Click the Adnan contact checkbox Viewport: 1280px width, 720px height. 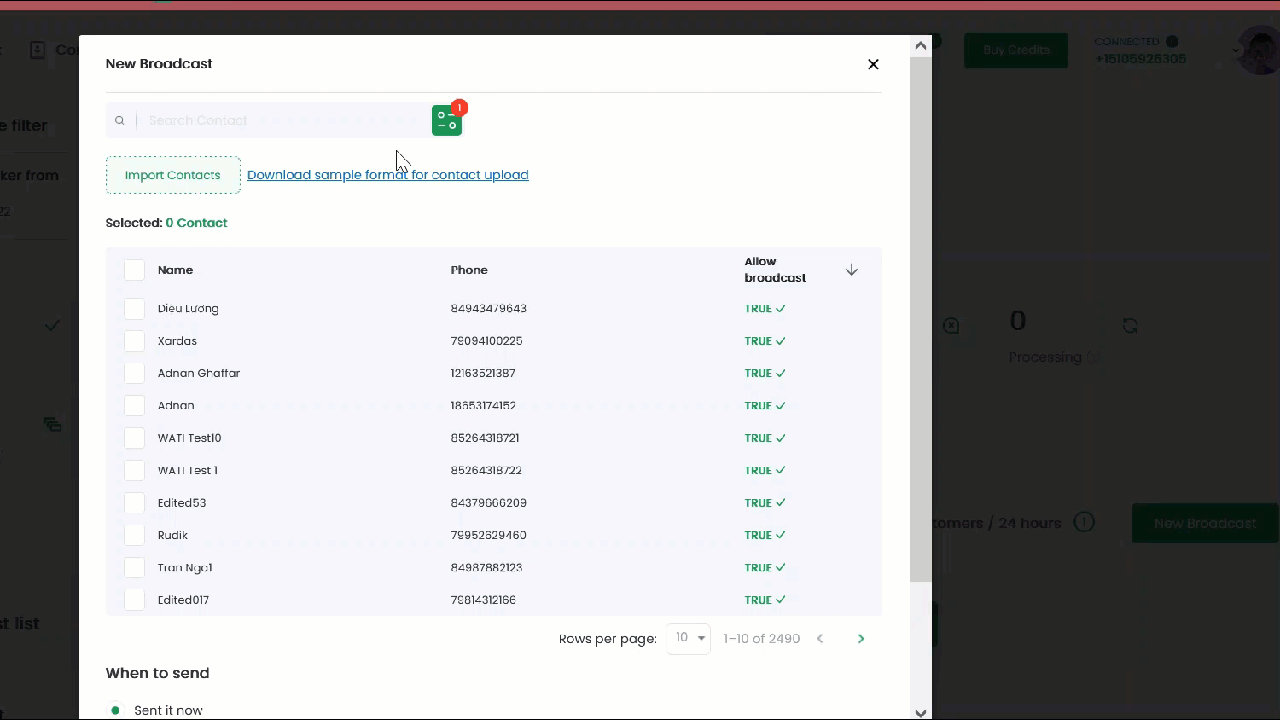click(134, 405)
